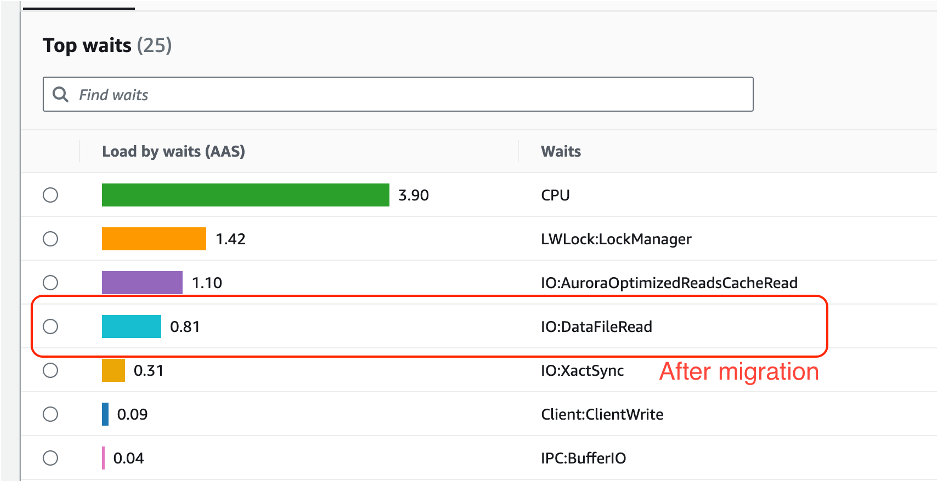Sort by the Waits column header
Image resolution: width=938 pixels, height=482 pixels.
point(561,152)
